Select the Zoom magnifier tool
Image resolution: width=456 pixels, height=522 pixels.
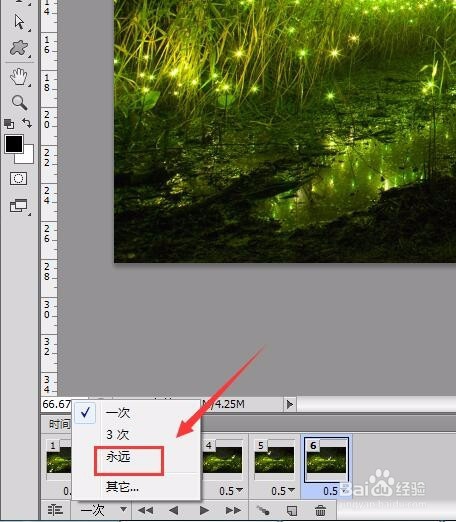19,103
